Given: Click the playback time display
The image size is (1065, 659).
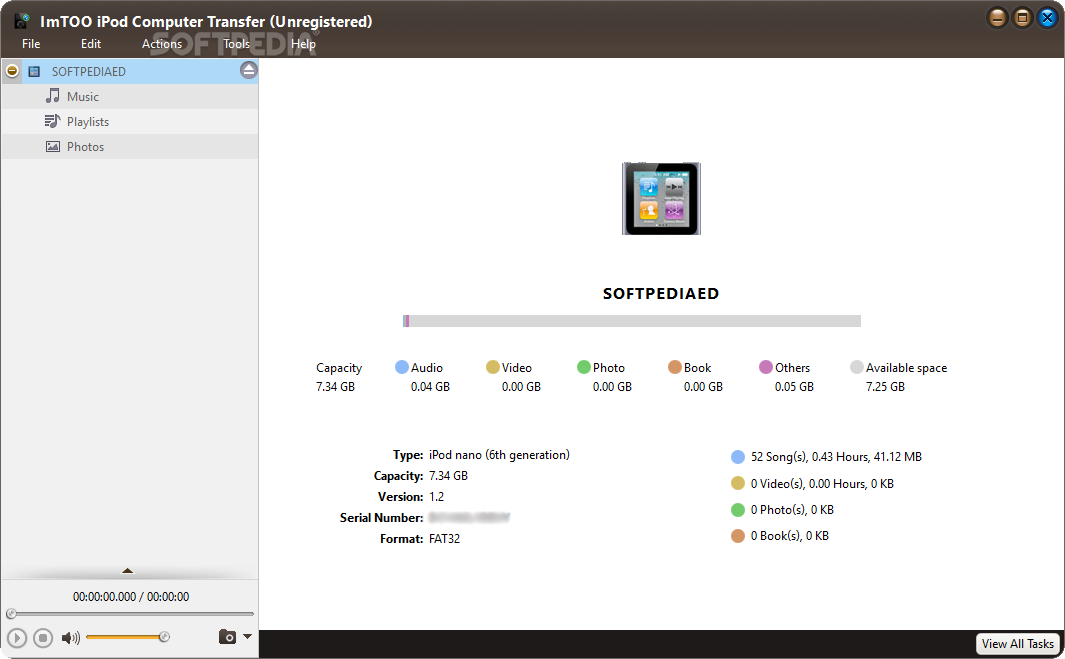Looking at the screenshot, I should 131,596.
